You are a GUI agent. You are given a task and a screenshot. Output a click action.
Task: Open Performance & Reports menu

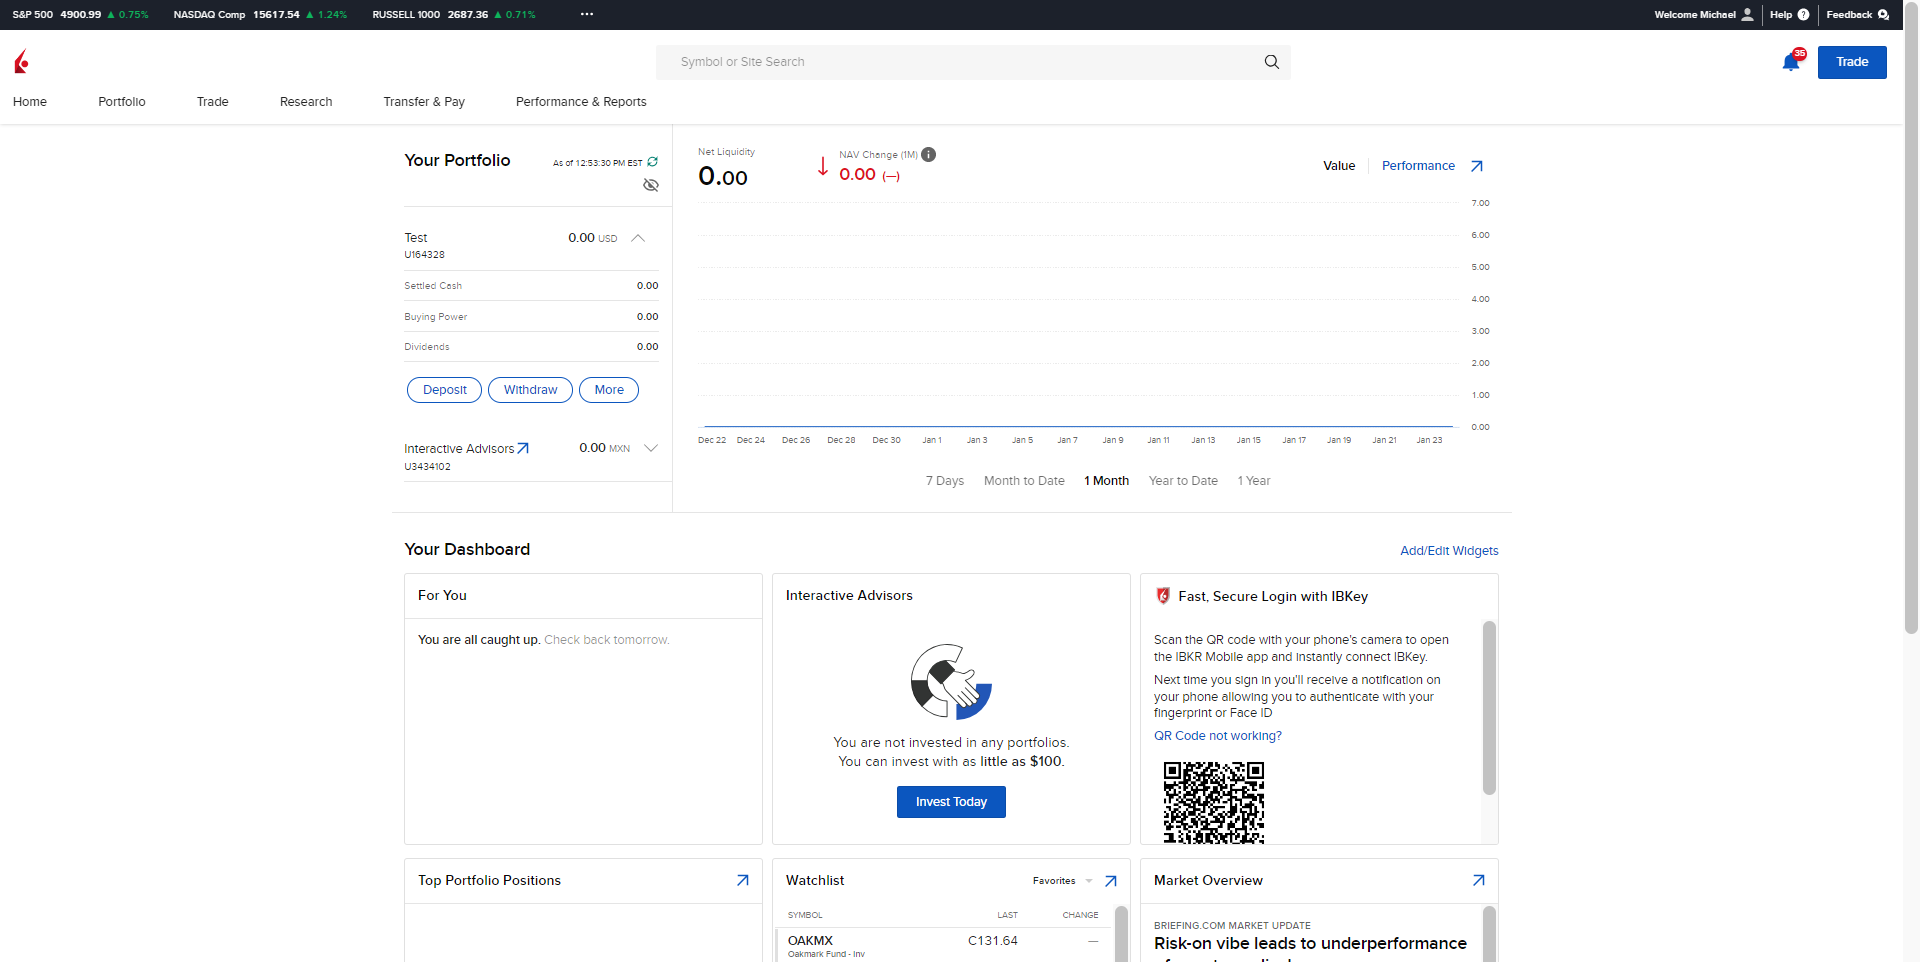[x=581, y=102]
